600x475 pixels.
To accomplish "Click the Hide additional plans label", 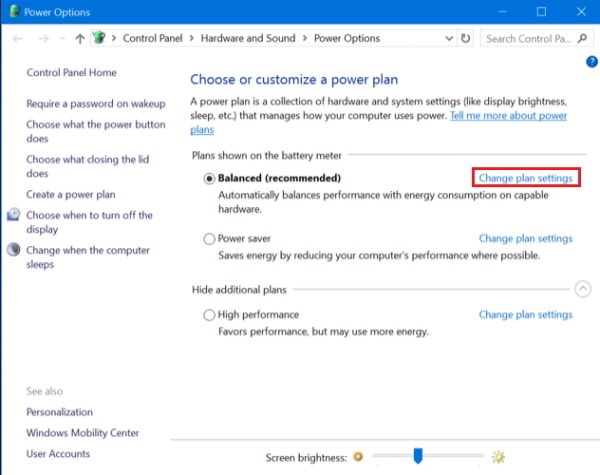I will tap(239, 290).
